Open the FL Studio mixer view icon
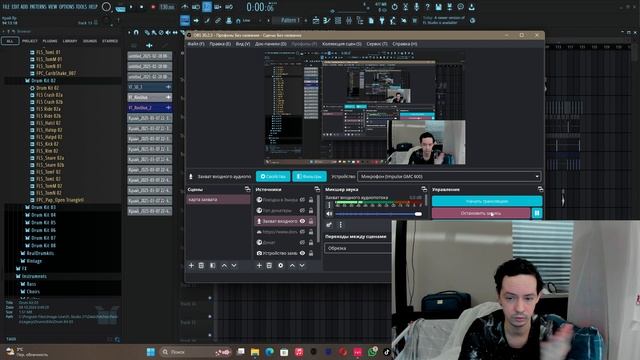 pos(349,20)
